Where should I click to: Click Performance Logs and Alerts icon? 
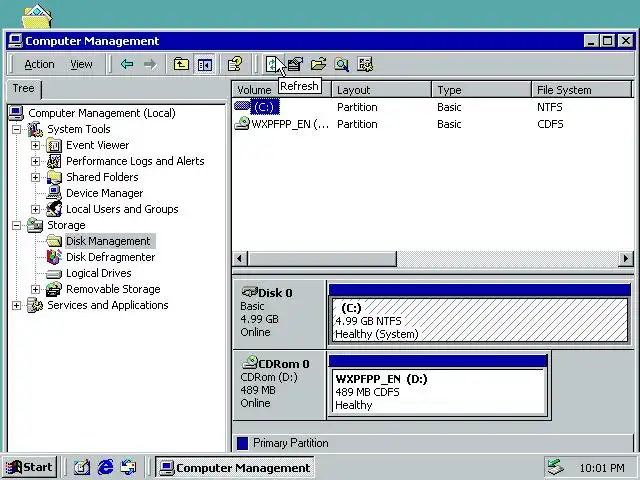pyautogui.click(x=54, y=161)
